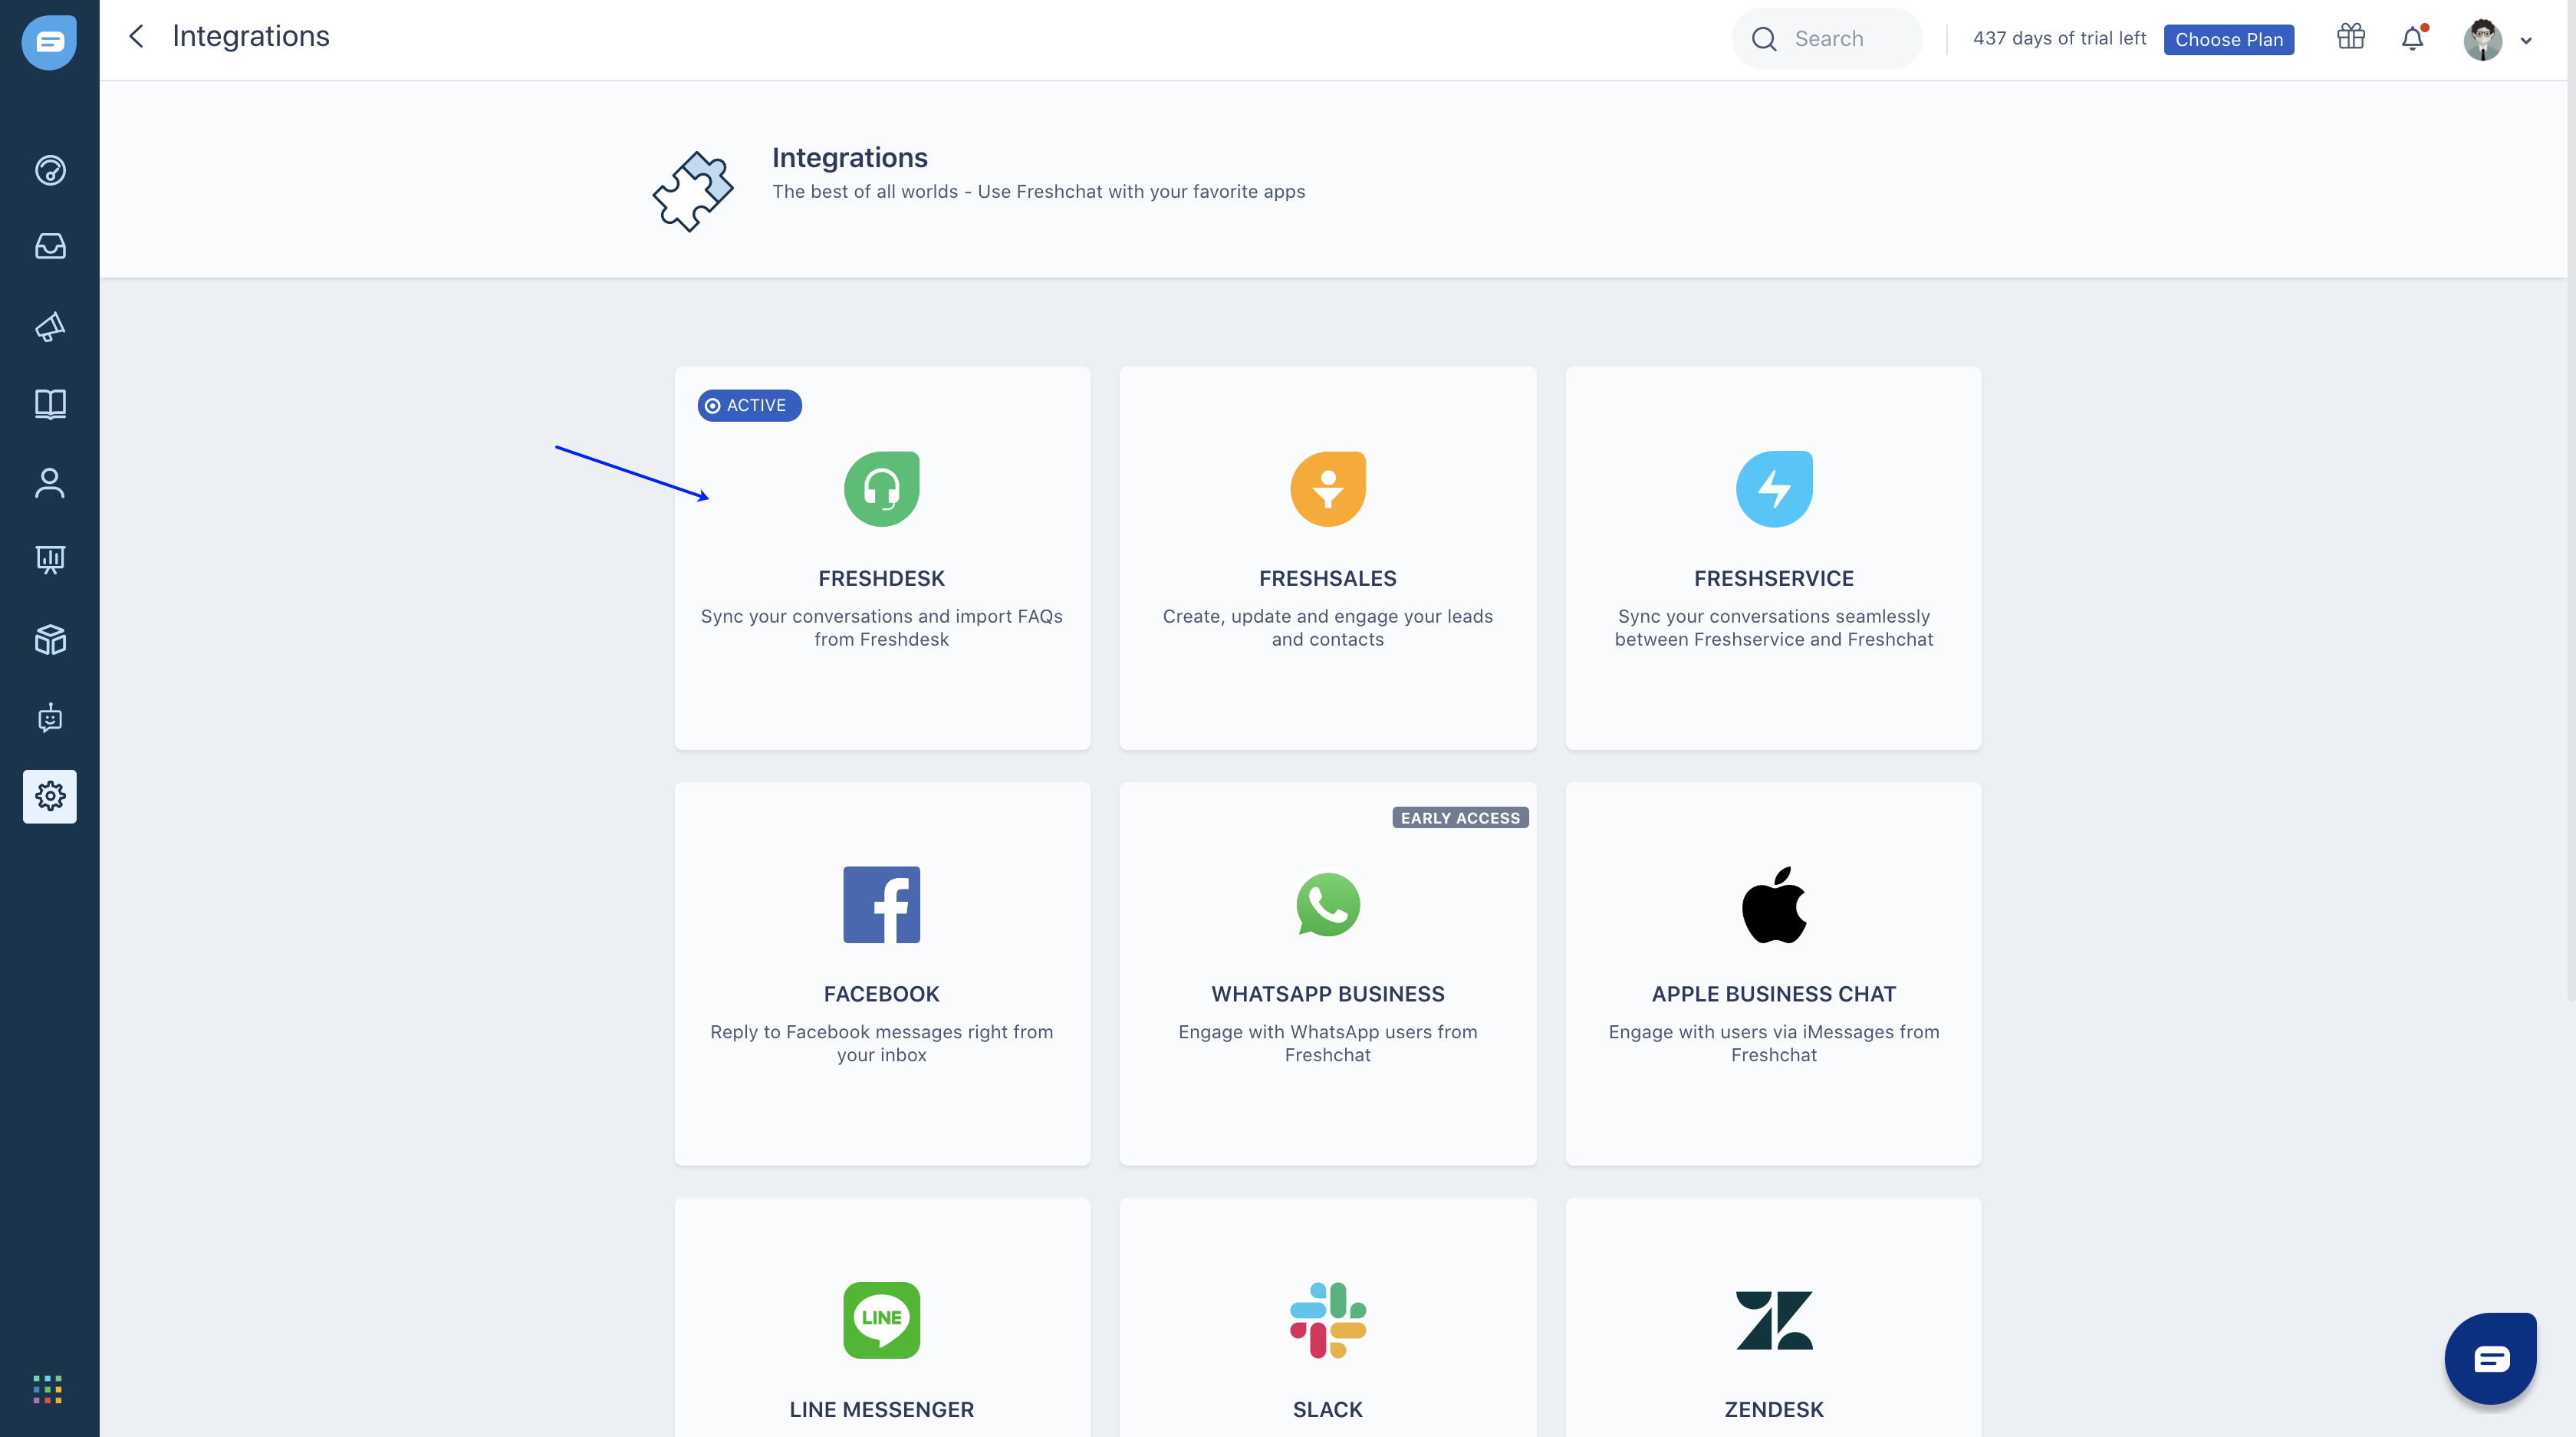Select the Freshservice integration icon
Screen dimensions: 2576x1437
click(x=1773, y=487)
